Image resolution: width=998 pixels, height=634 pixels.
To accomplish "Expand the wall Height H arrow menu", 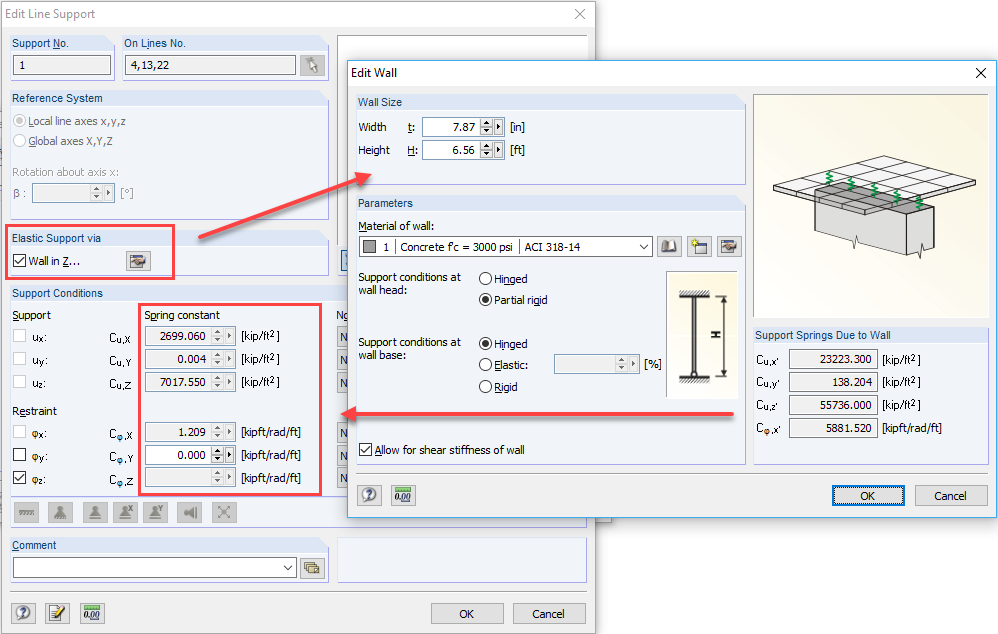I will click(x=499, y=150).
